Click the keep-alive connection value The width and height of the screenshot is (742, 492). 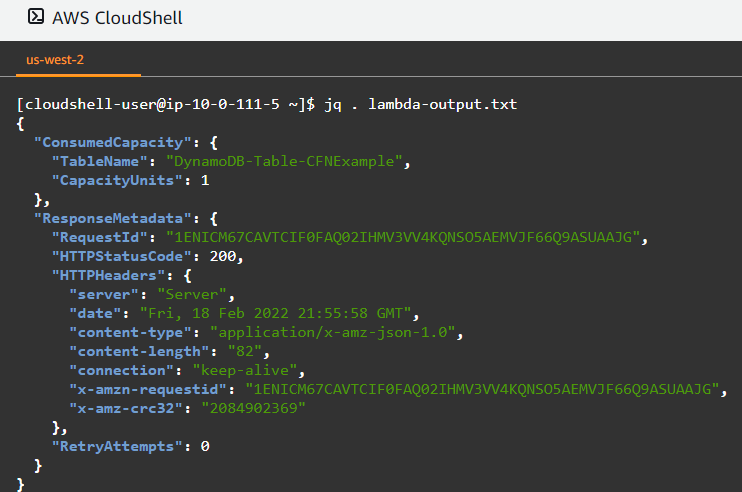pos(245,370)
